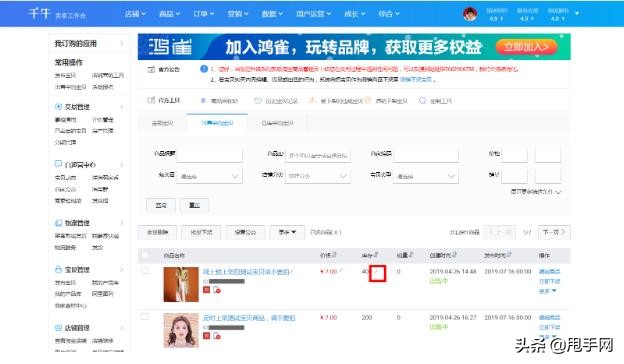Viewport: 624px width, 364px height.
Task: Click the clock history records tool icon
Action: [x=258, y=101]
